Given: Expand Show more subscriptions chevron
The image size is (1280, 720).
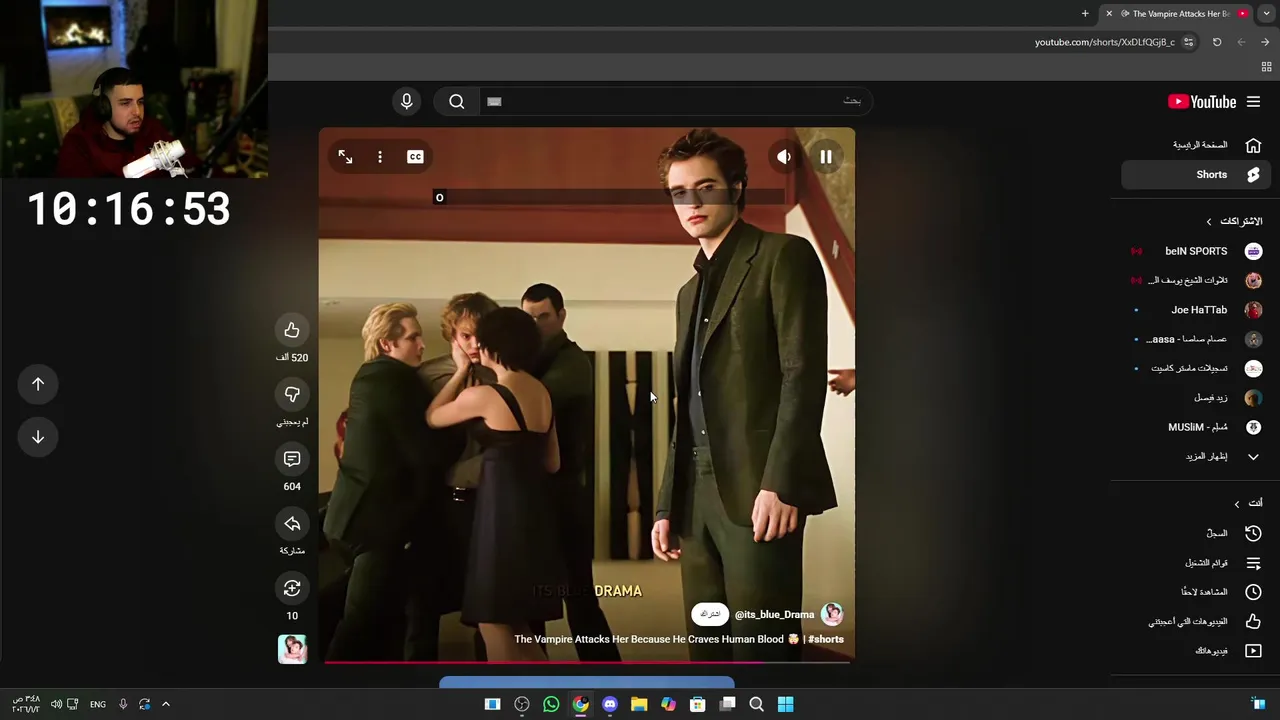Looking at the screenshot, I should [1253, 456].
